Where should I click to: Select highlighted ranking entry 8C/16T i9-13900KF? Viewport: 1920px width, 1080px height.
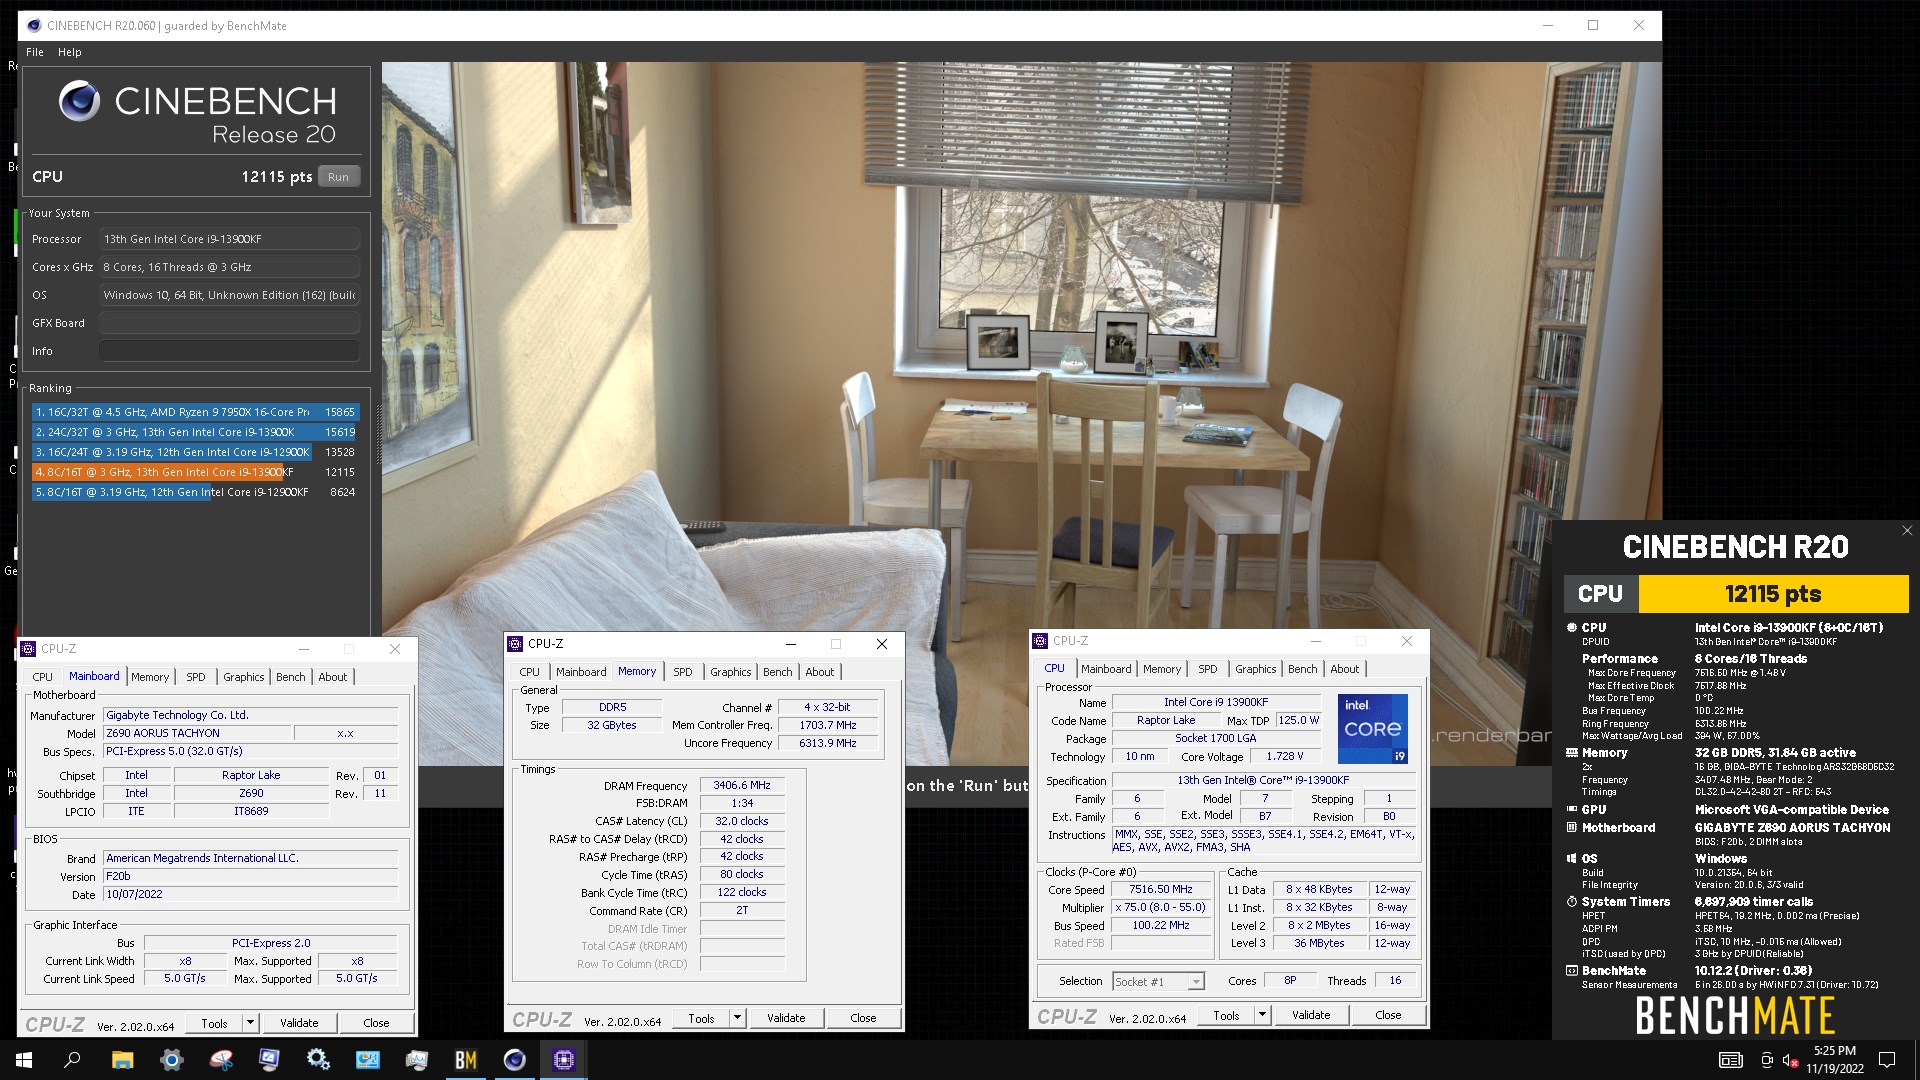[195, 472]
